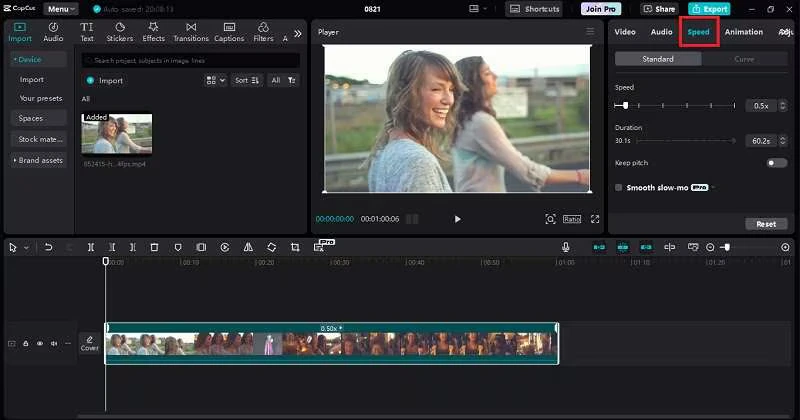Screen dimensions: 800x420
Task: Record voiceover with microphone icon
Action: pyautogui.click(x=565, y=248)
